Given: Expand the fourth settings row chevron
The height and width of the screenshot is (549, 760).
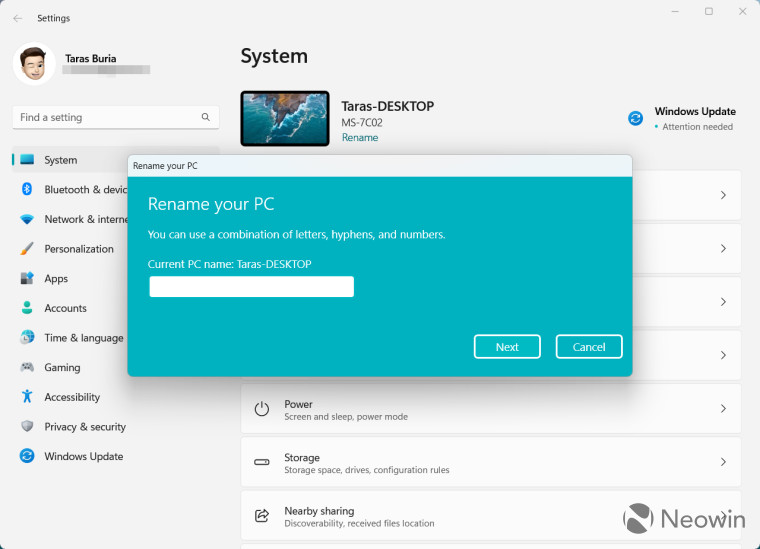Looking at the screenshot, I should point(723,355).
